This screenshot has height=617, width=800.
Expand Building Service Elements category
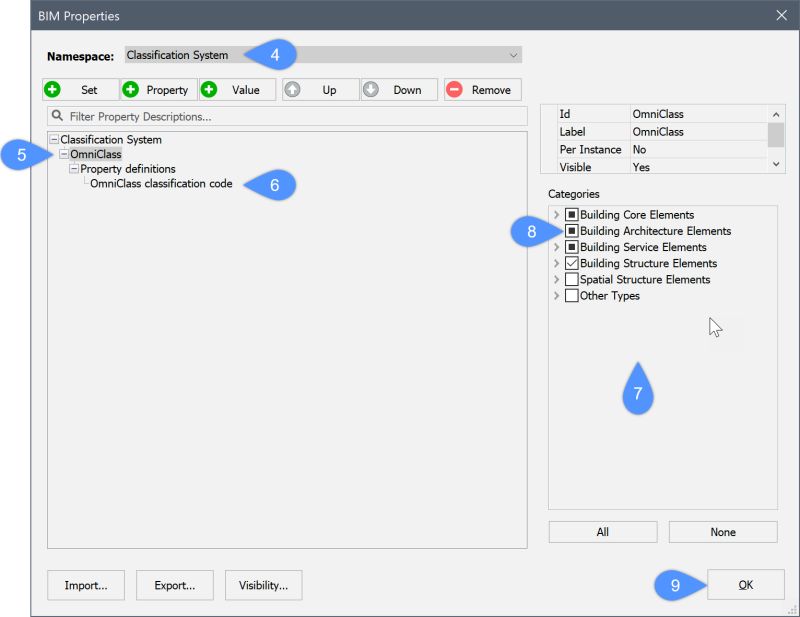557,247
